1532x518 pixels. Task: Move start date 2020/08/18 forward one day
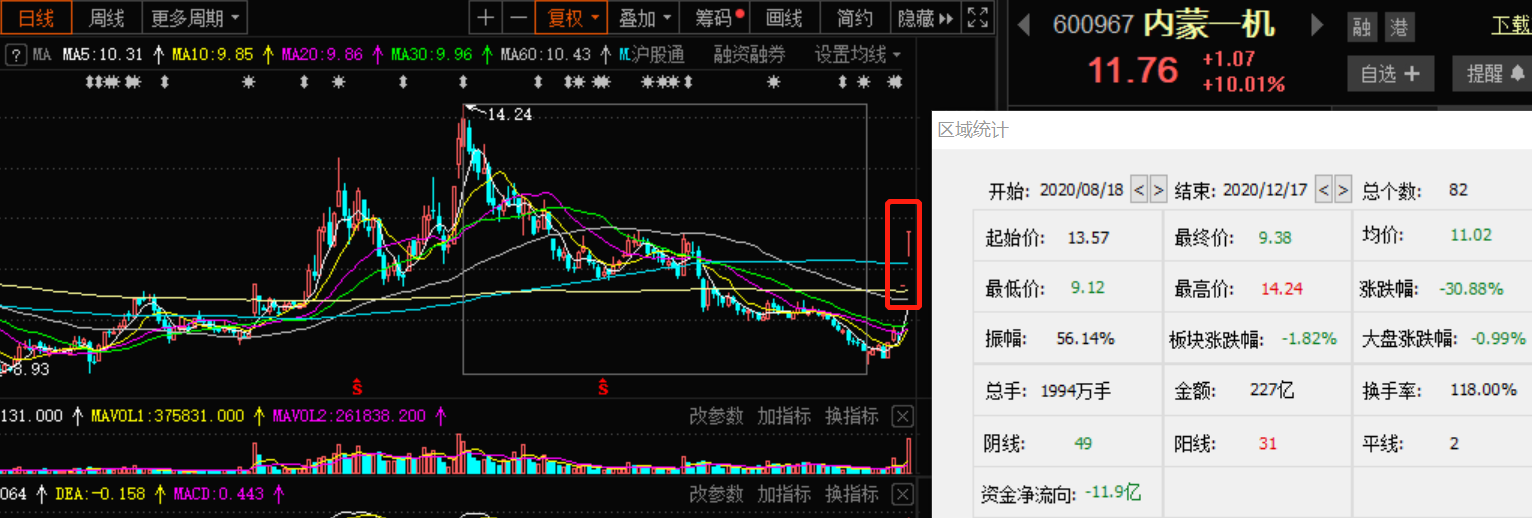pyautogui.click(x=1158, y=189)
